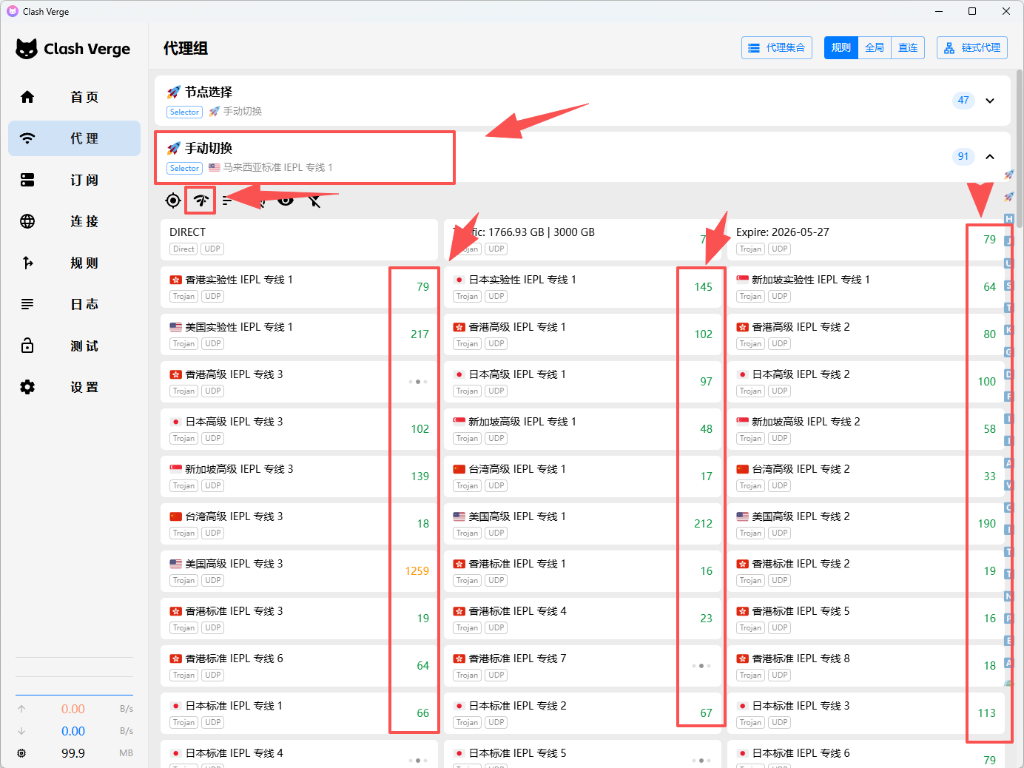Toggle the eye display icon in group toolbar

285,200
